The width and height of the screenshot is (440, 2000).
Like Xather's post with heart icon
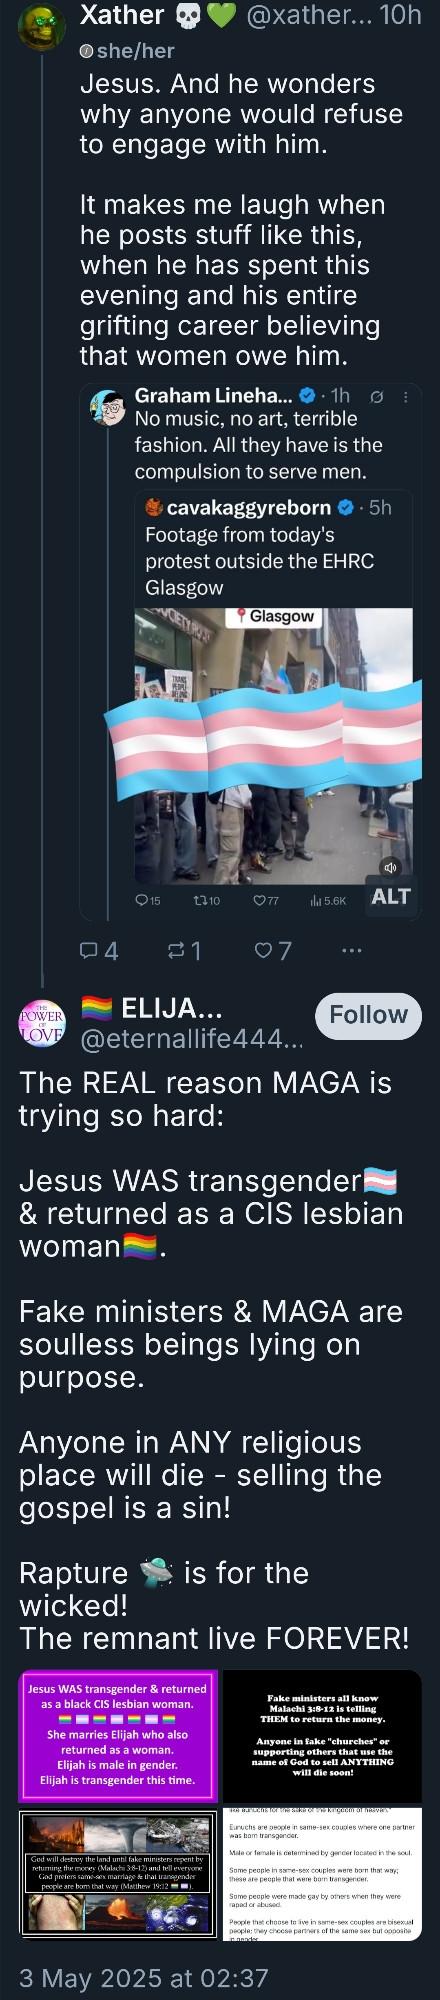(x=273, y=950)
